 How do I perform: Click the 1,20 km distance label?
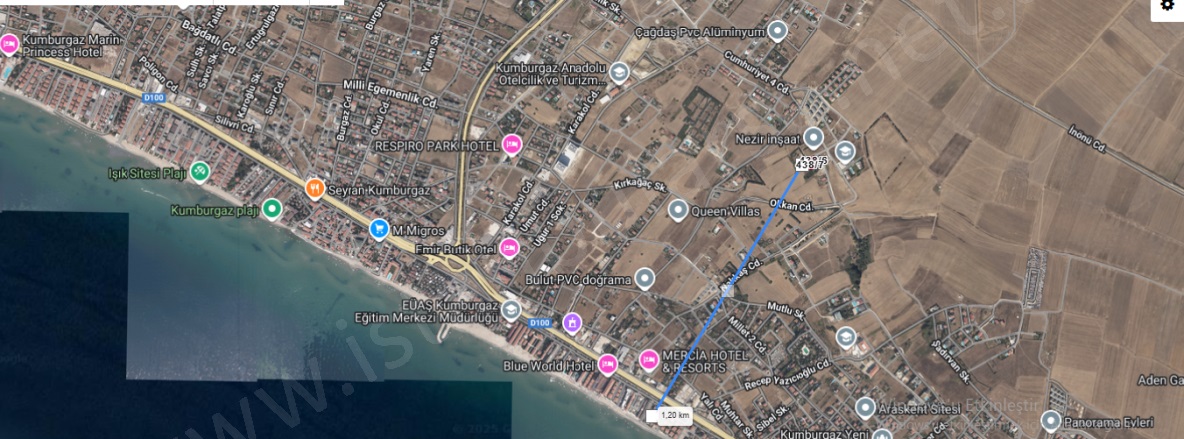pyautogui.click(x=675, y=416)
